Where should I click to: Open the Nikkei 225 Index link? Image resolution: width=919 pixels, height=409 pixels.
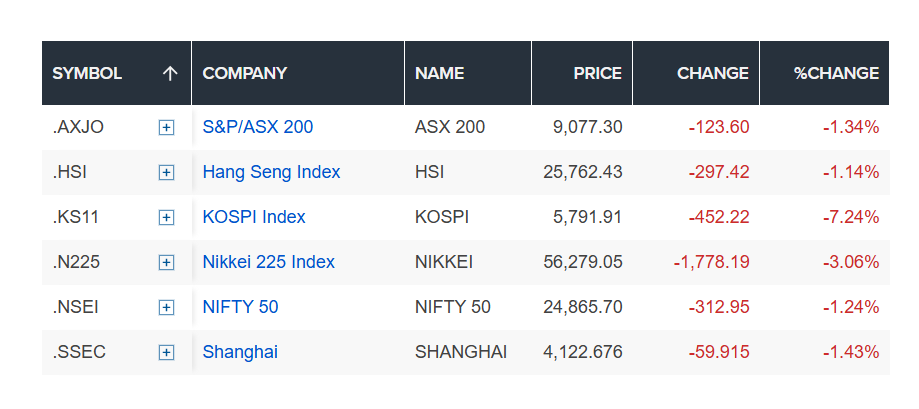(269, 262)
